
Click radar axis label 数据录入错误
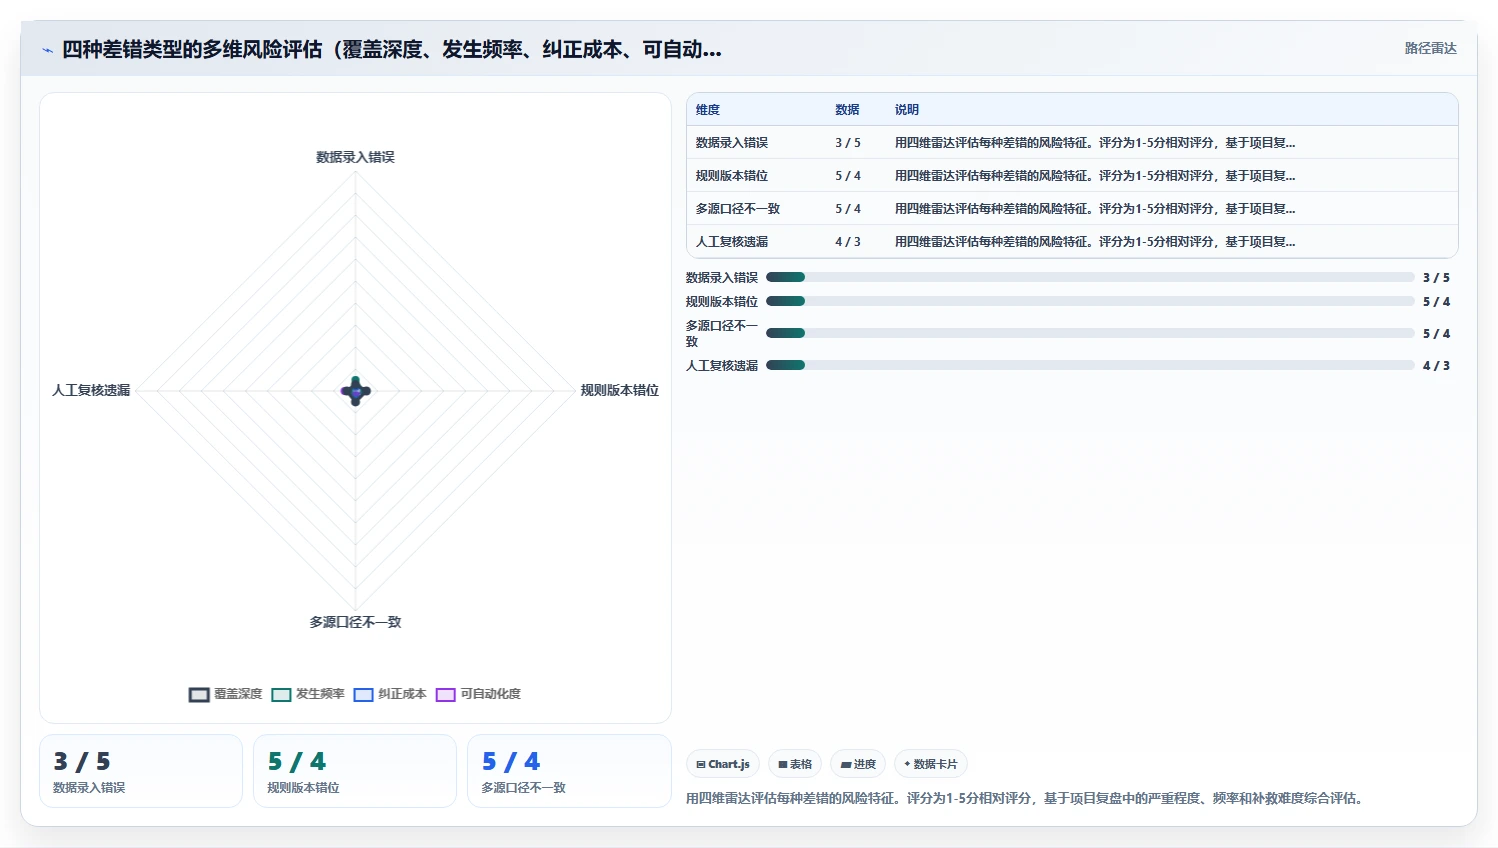(355, 157)
